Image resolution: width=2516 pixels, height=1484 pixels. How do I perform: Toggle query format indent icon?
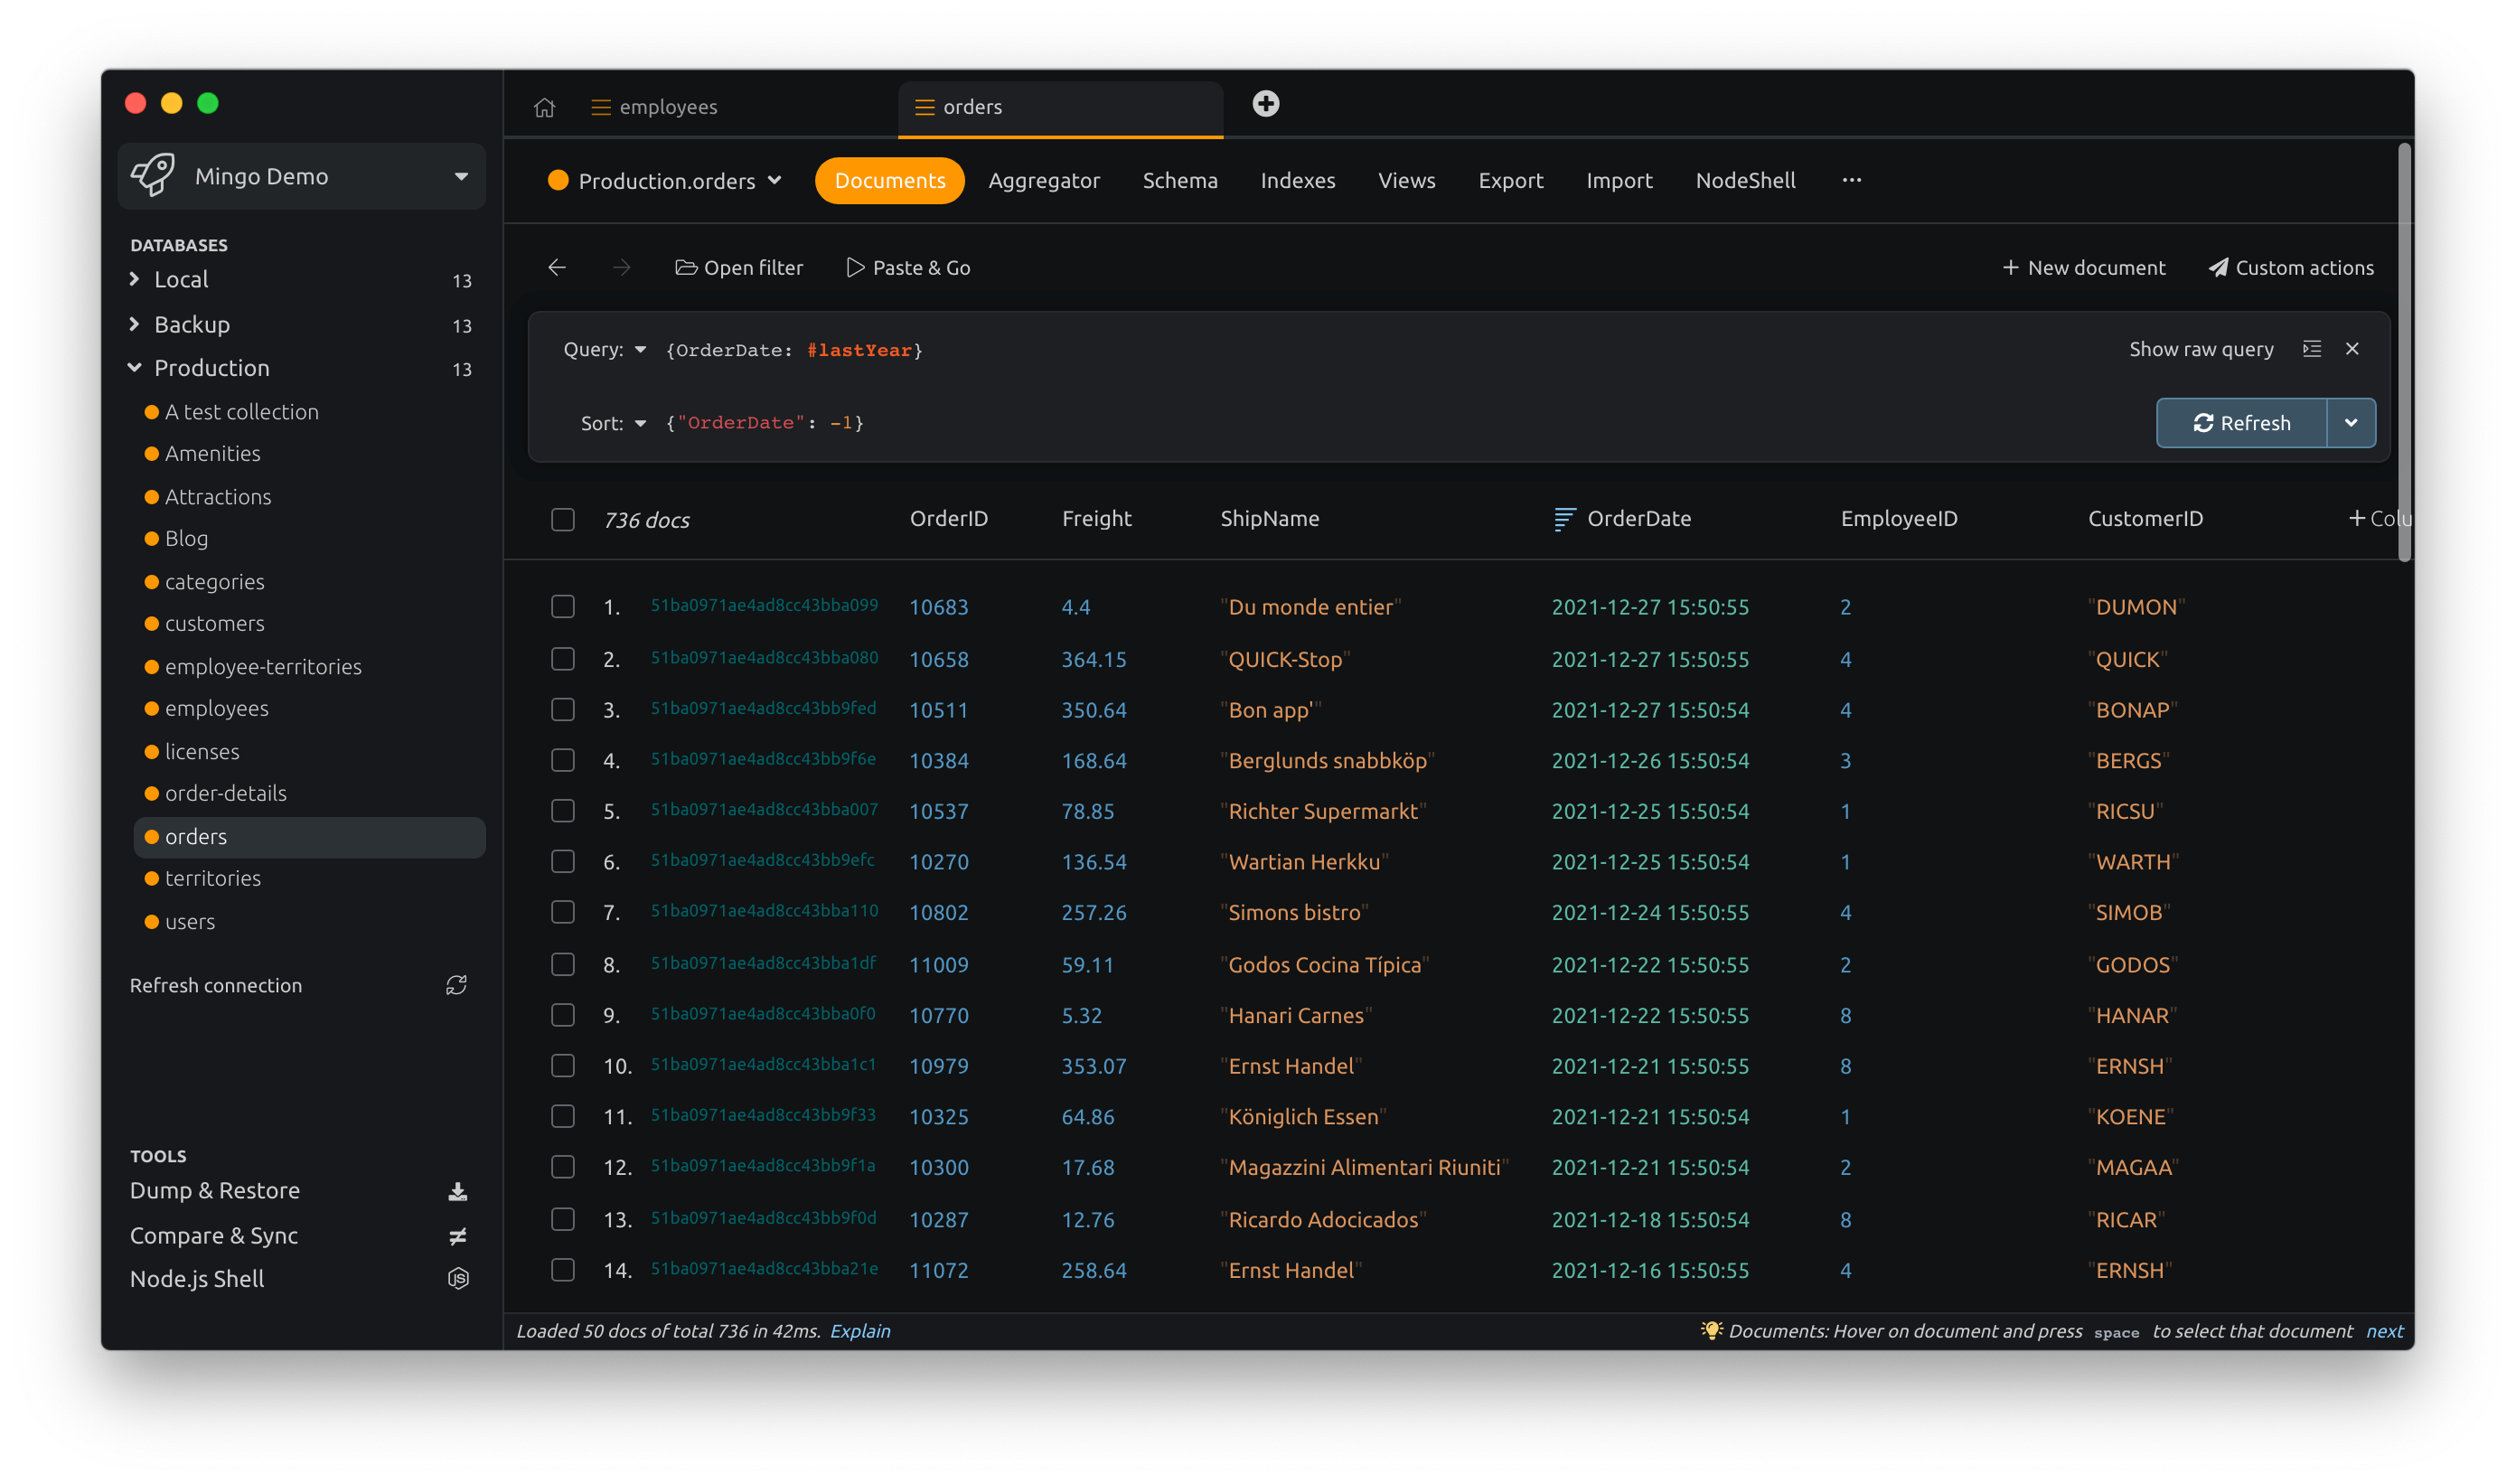(x=2312, y=349)
